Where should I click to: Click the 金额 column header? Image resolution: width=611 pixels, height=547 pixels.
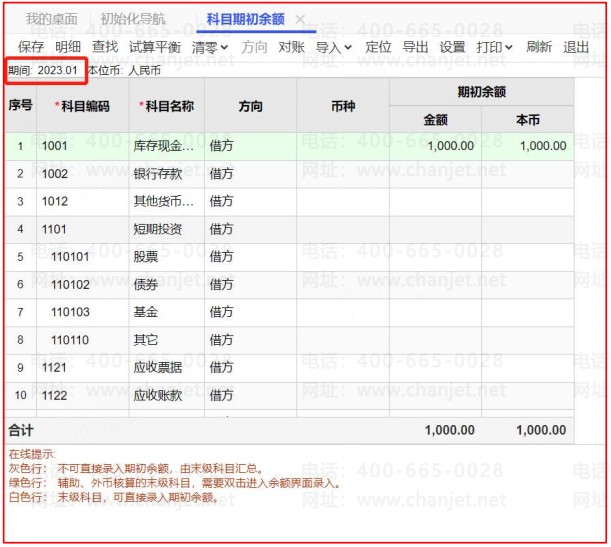point(435,120)
